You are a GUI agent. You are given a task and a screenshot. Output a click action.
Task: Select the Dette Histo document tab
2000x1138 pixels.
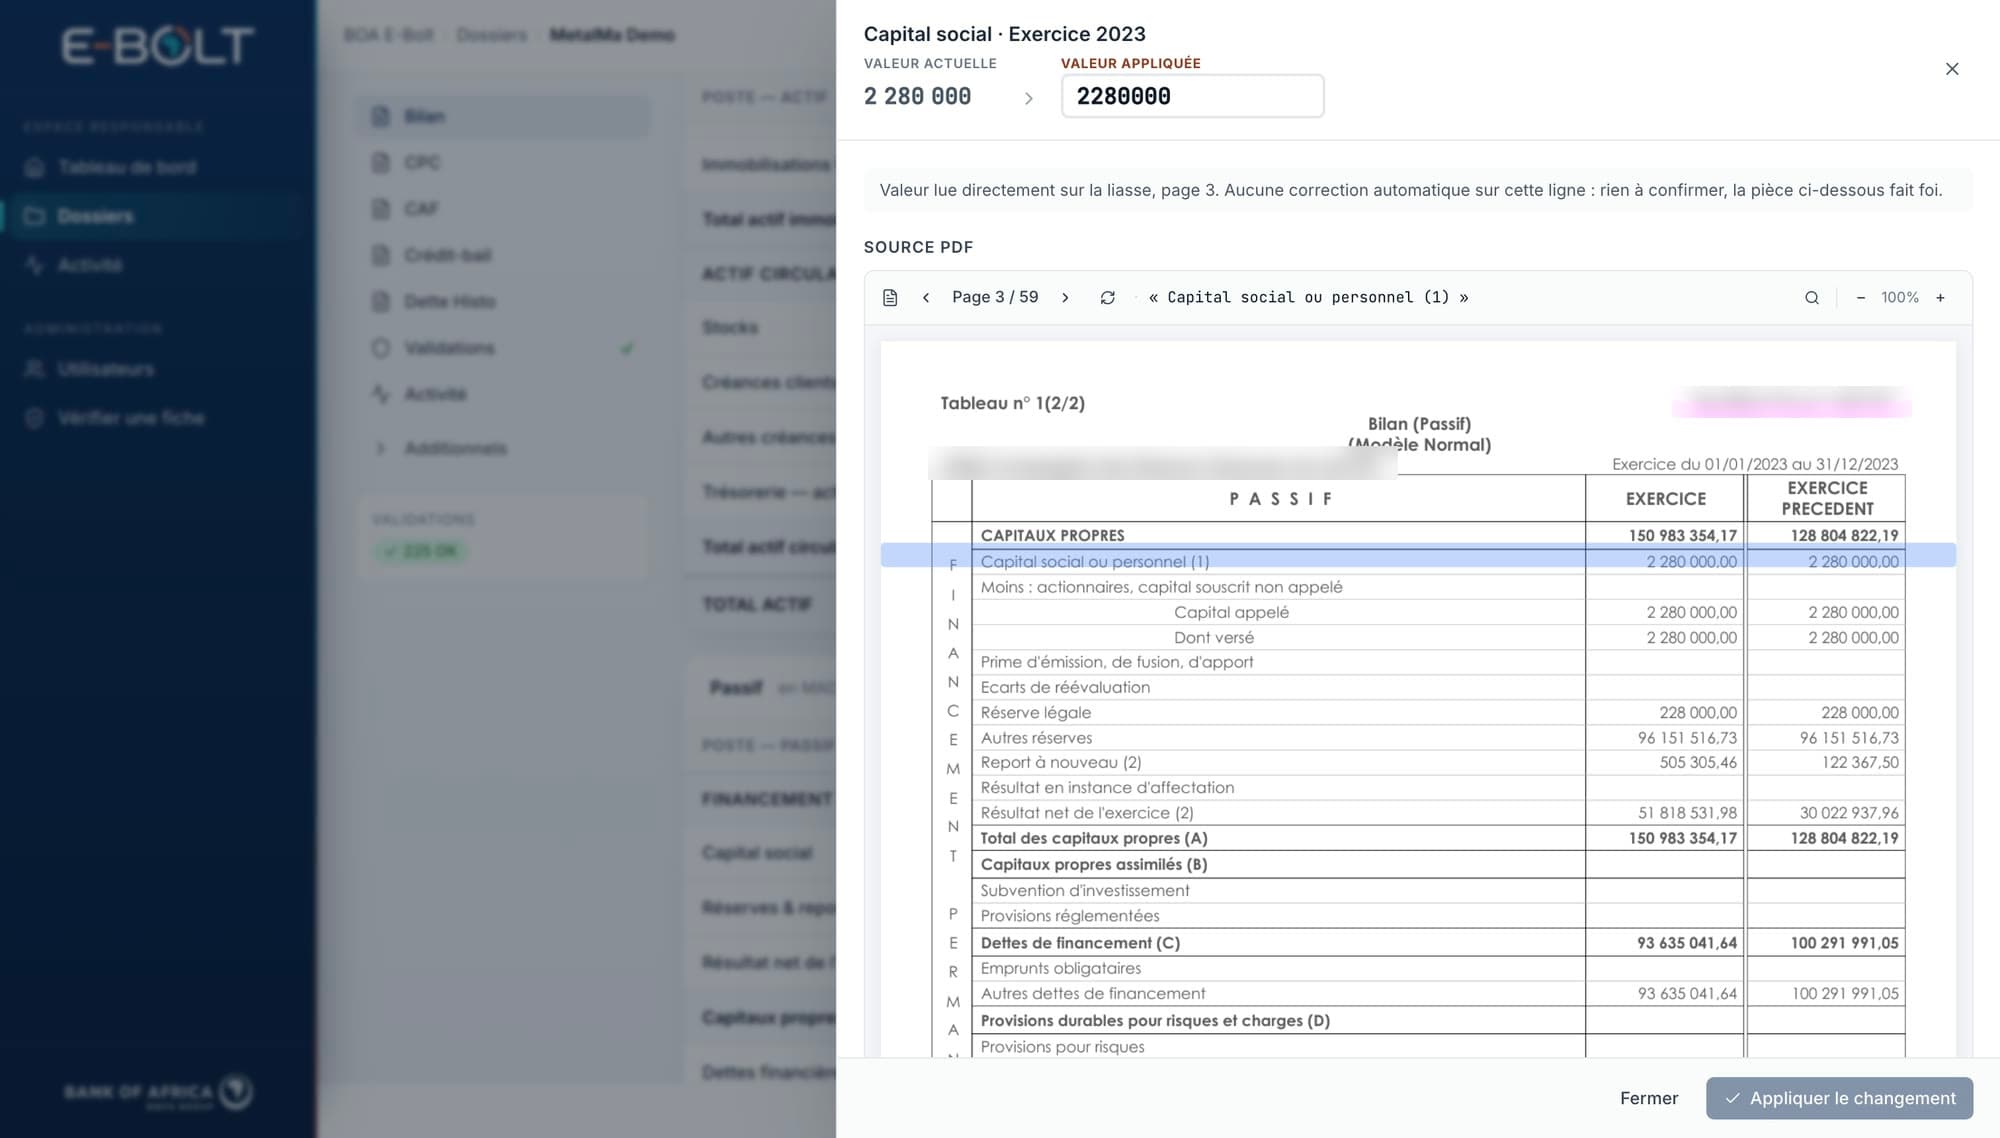point(503,301)
